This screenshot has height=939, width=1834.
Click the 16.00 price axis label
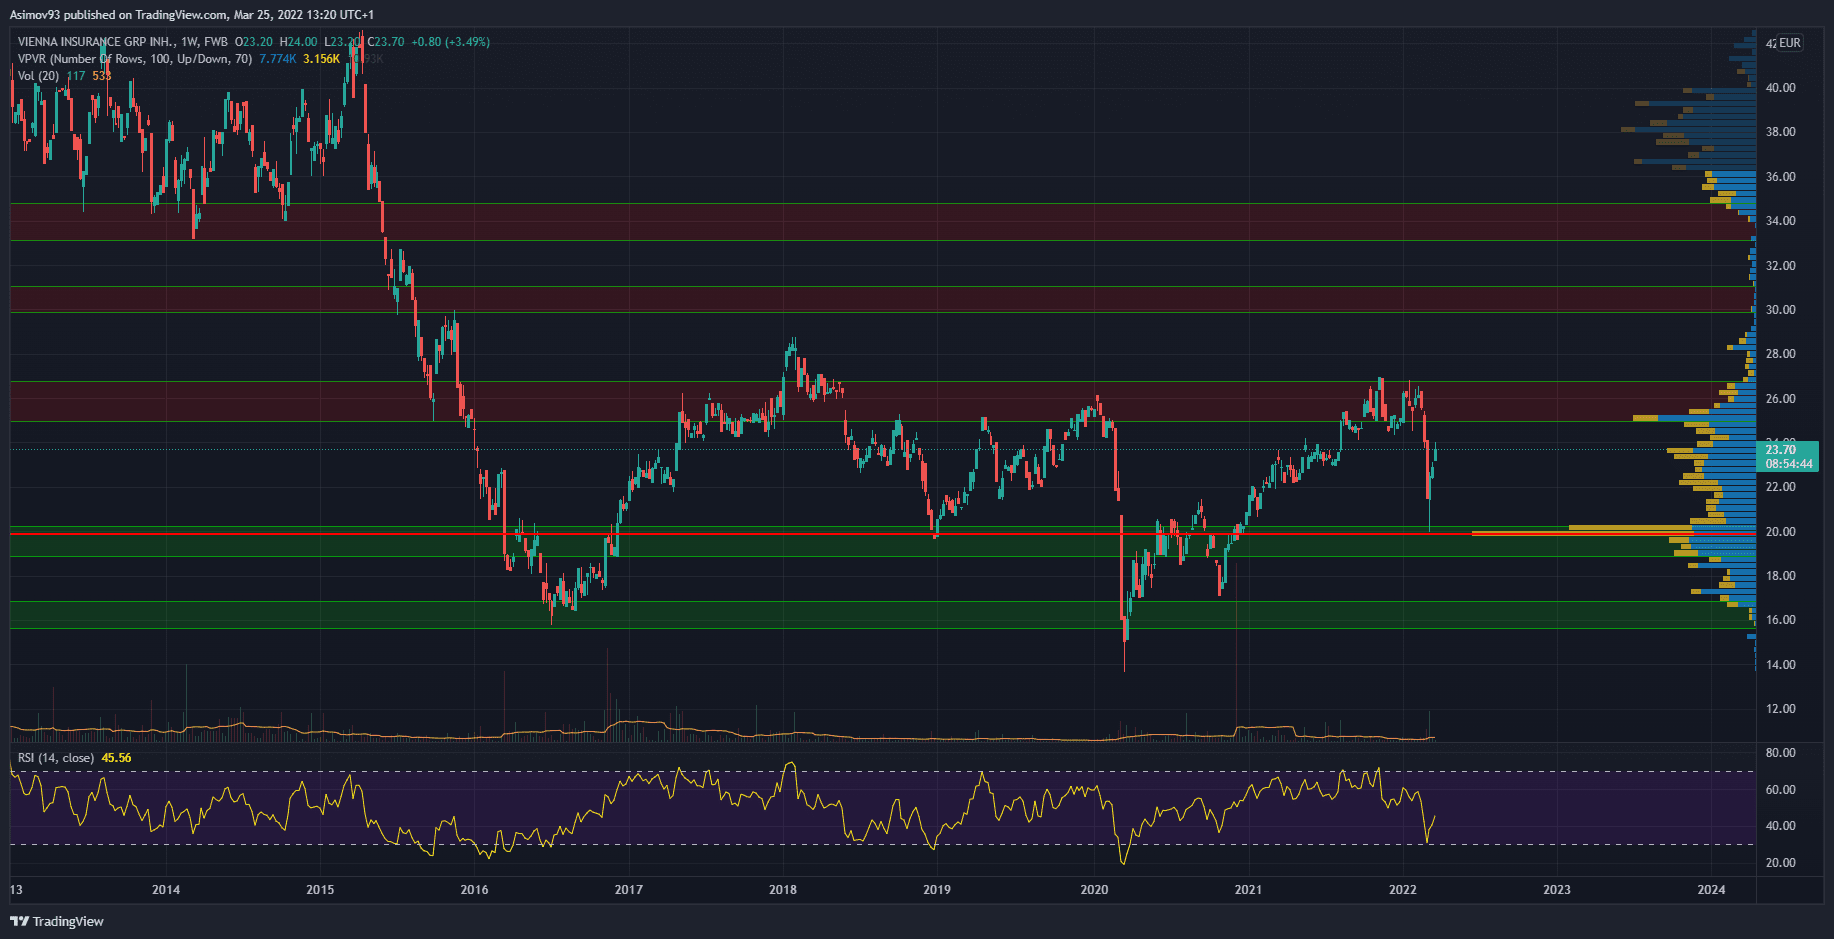tap(1780, 620)
